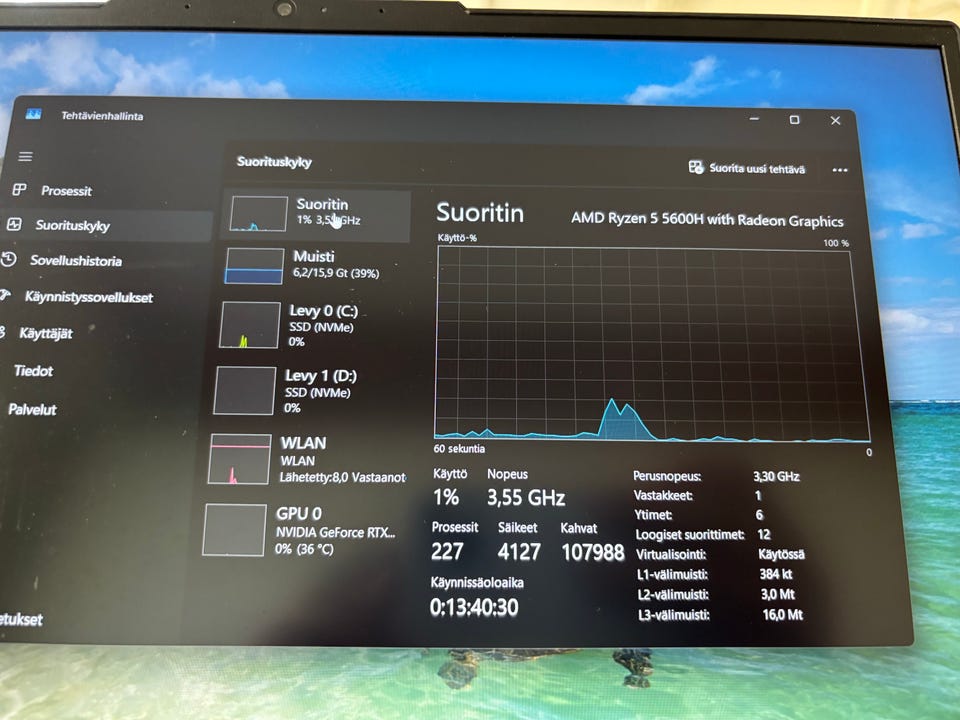Open Tiedot page

(33, 371)
